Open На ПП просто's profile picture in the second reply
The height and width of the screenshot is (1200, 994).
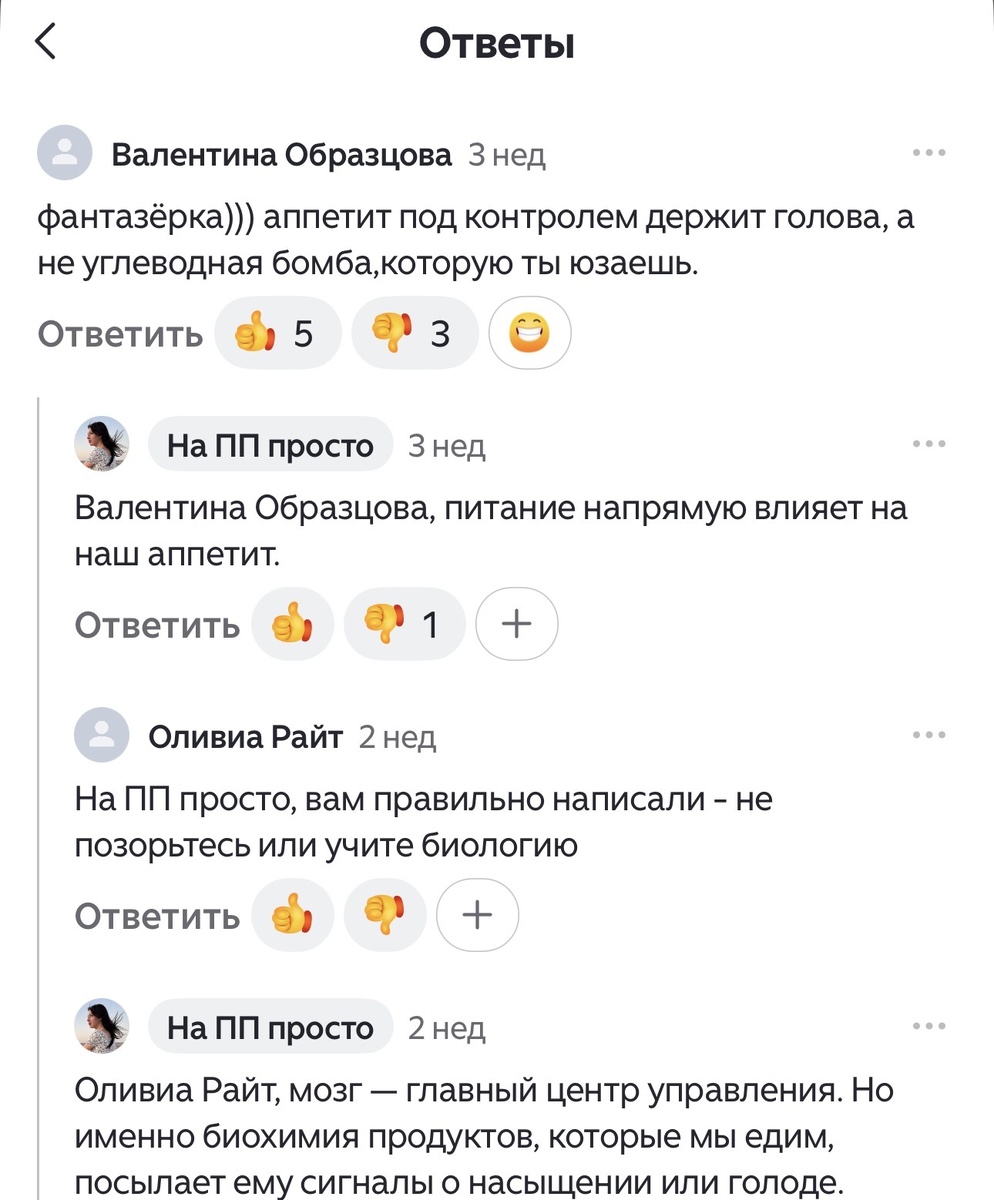[100, 1026]
